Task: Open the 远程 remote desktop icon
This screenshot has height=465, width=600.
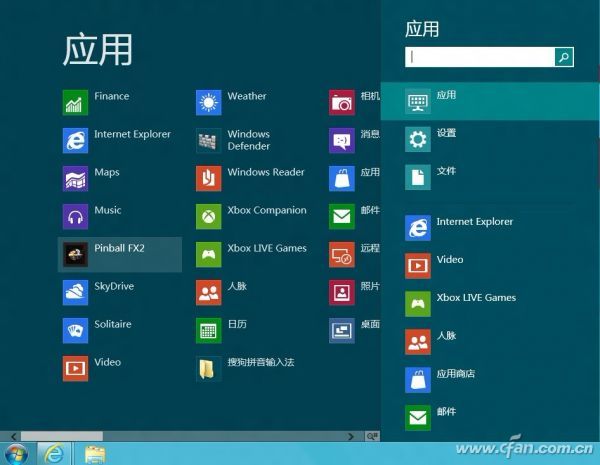Action: click(x=342, y=255)
